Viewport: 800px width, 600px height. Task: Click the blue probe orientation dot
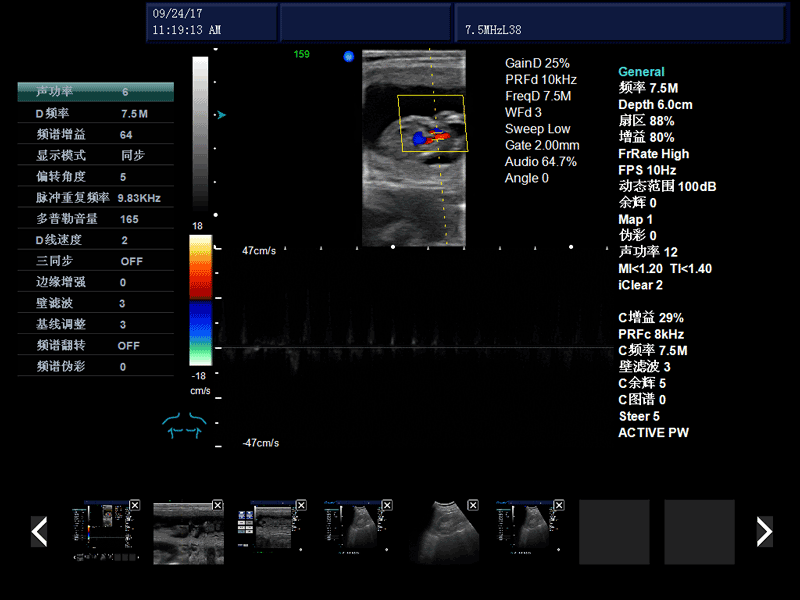tap(349, 57)
